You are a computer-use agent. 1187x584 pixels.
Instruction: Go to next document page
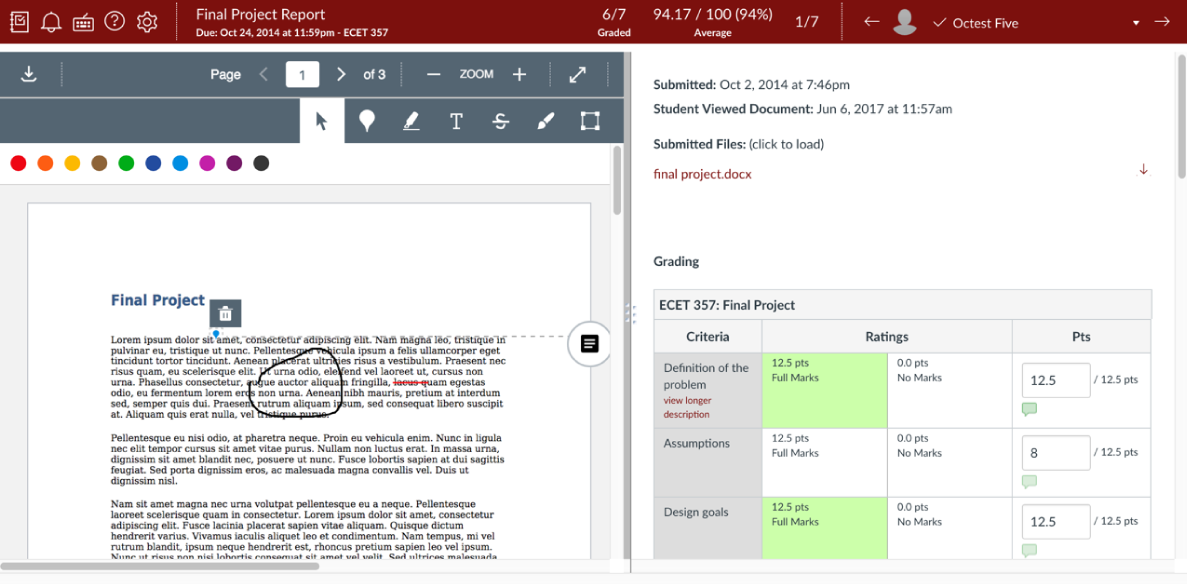pyautogui.click(x=341, y=74)
